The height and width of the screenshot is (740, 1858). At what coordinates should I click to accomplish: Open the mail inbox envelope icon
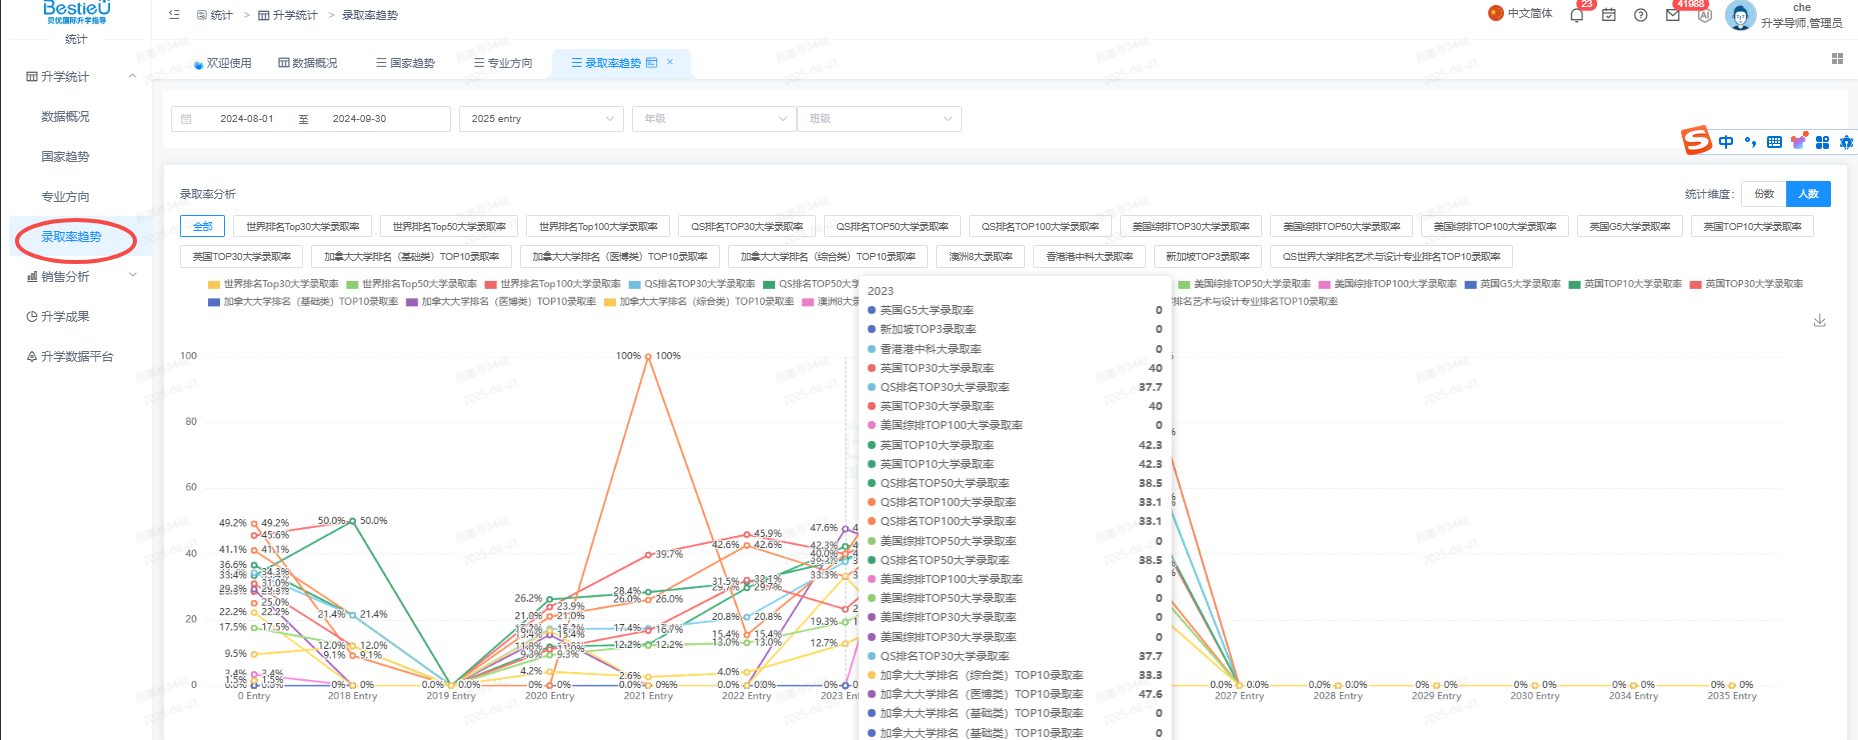point(1673,15)
